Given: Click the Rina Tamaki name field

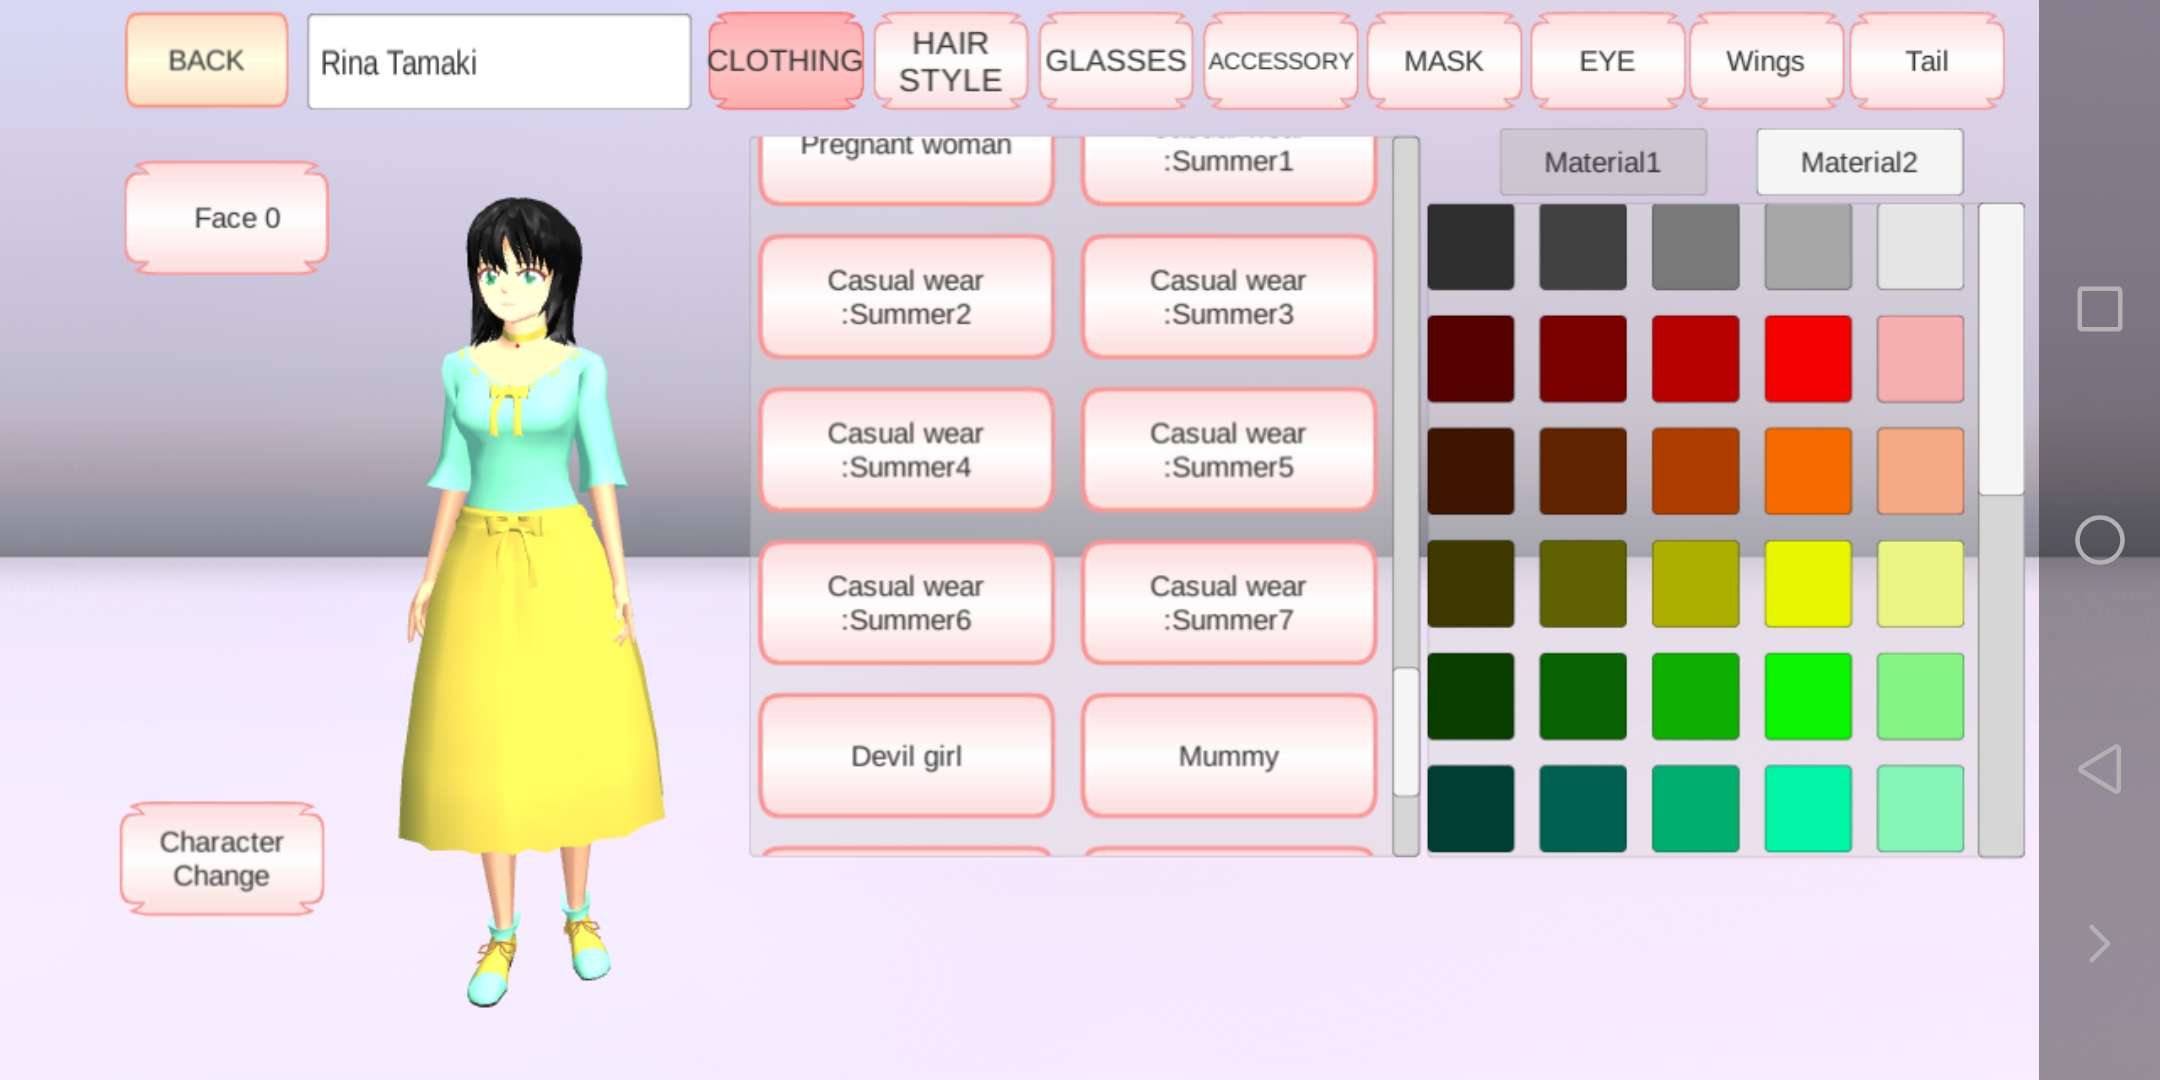Looking at the screenshot, I should click(499, 62).
